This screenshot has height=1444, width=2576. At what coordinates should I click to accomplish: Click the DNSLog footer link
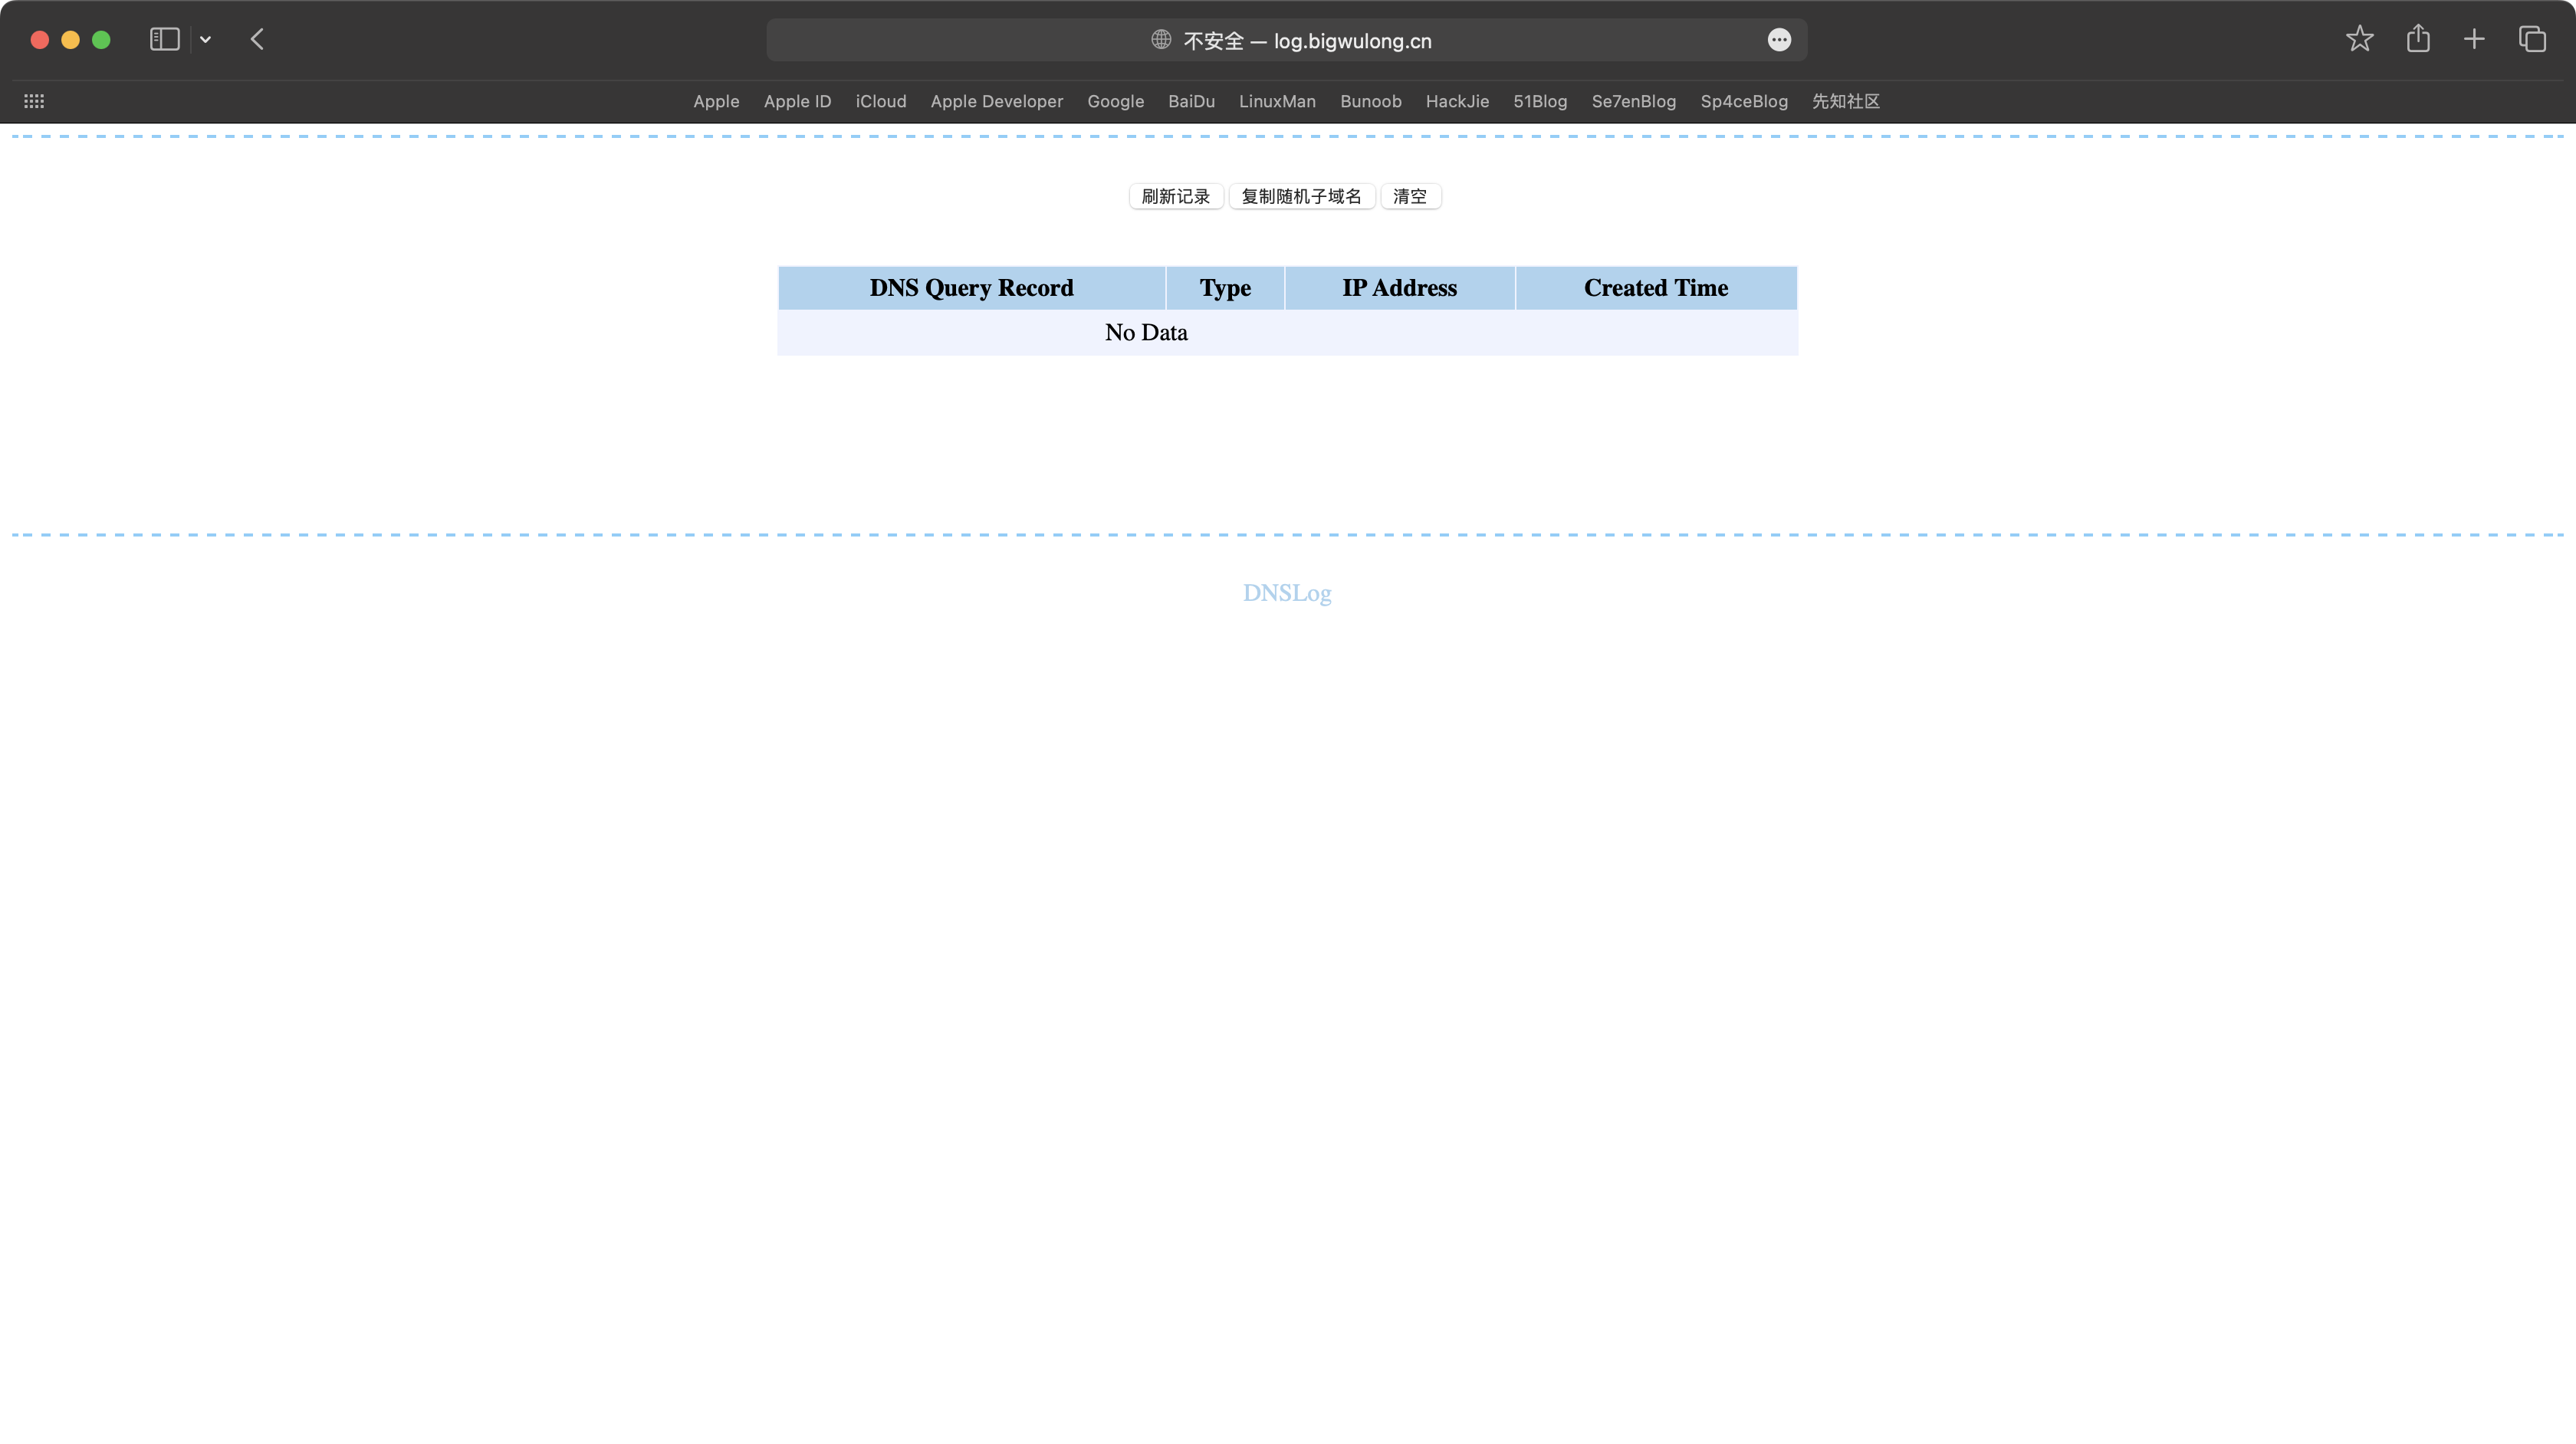point(1288,591)
